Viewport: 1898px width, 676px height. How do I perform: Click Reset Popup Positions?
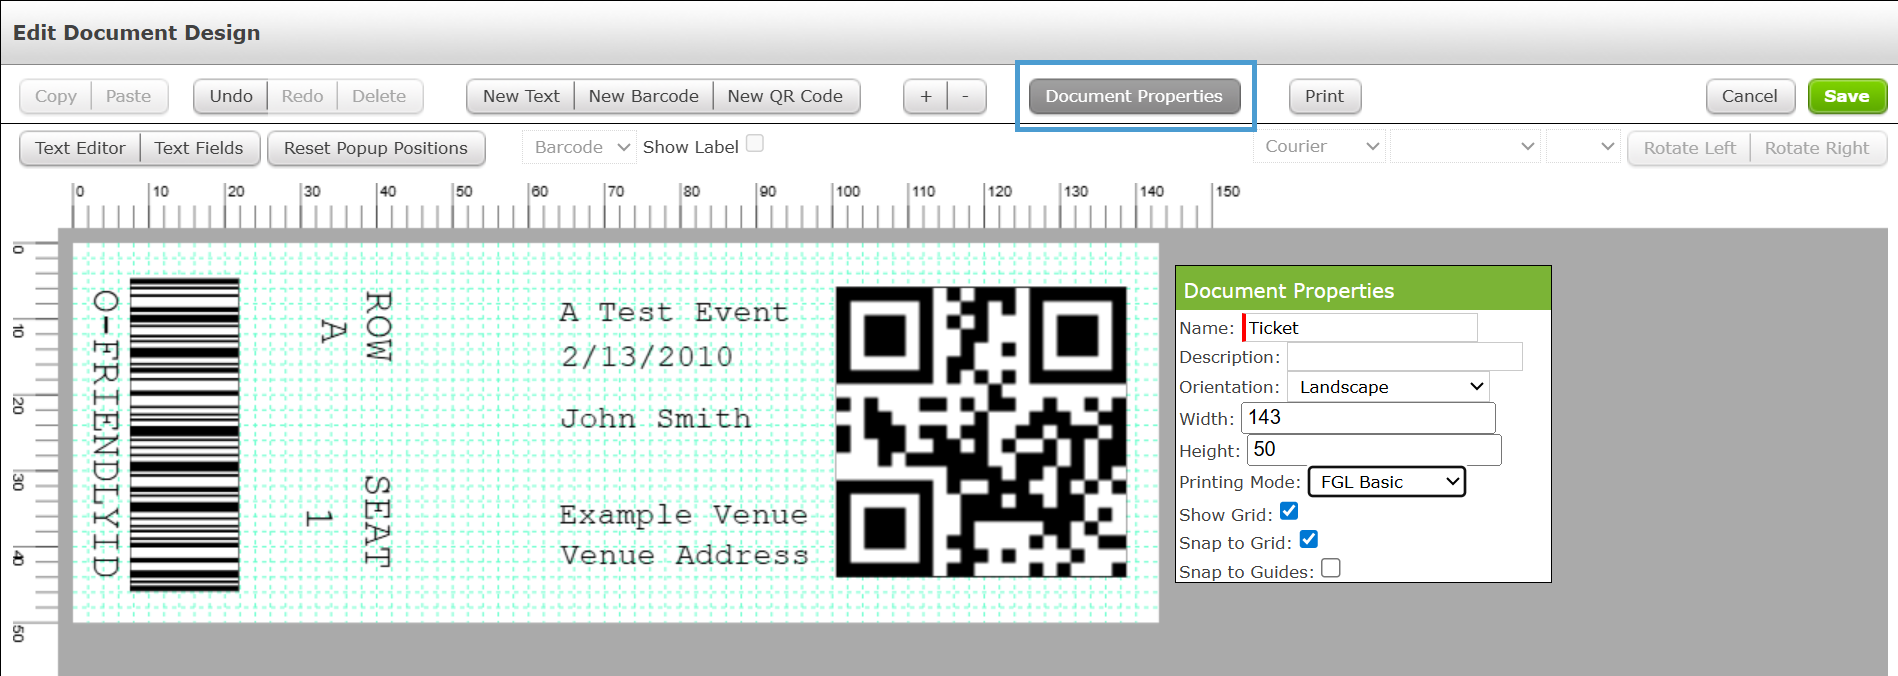click(376, 148)
